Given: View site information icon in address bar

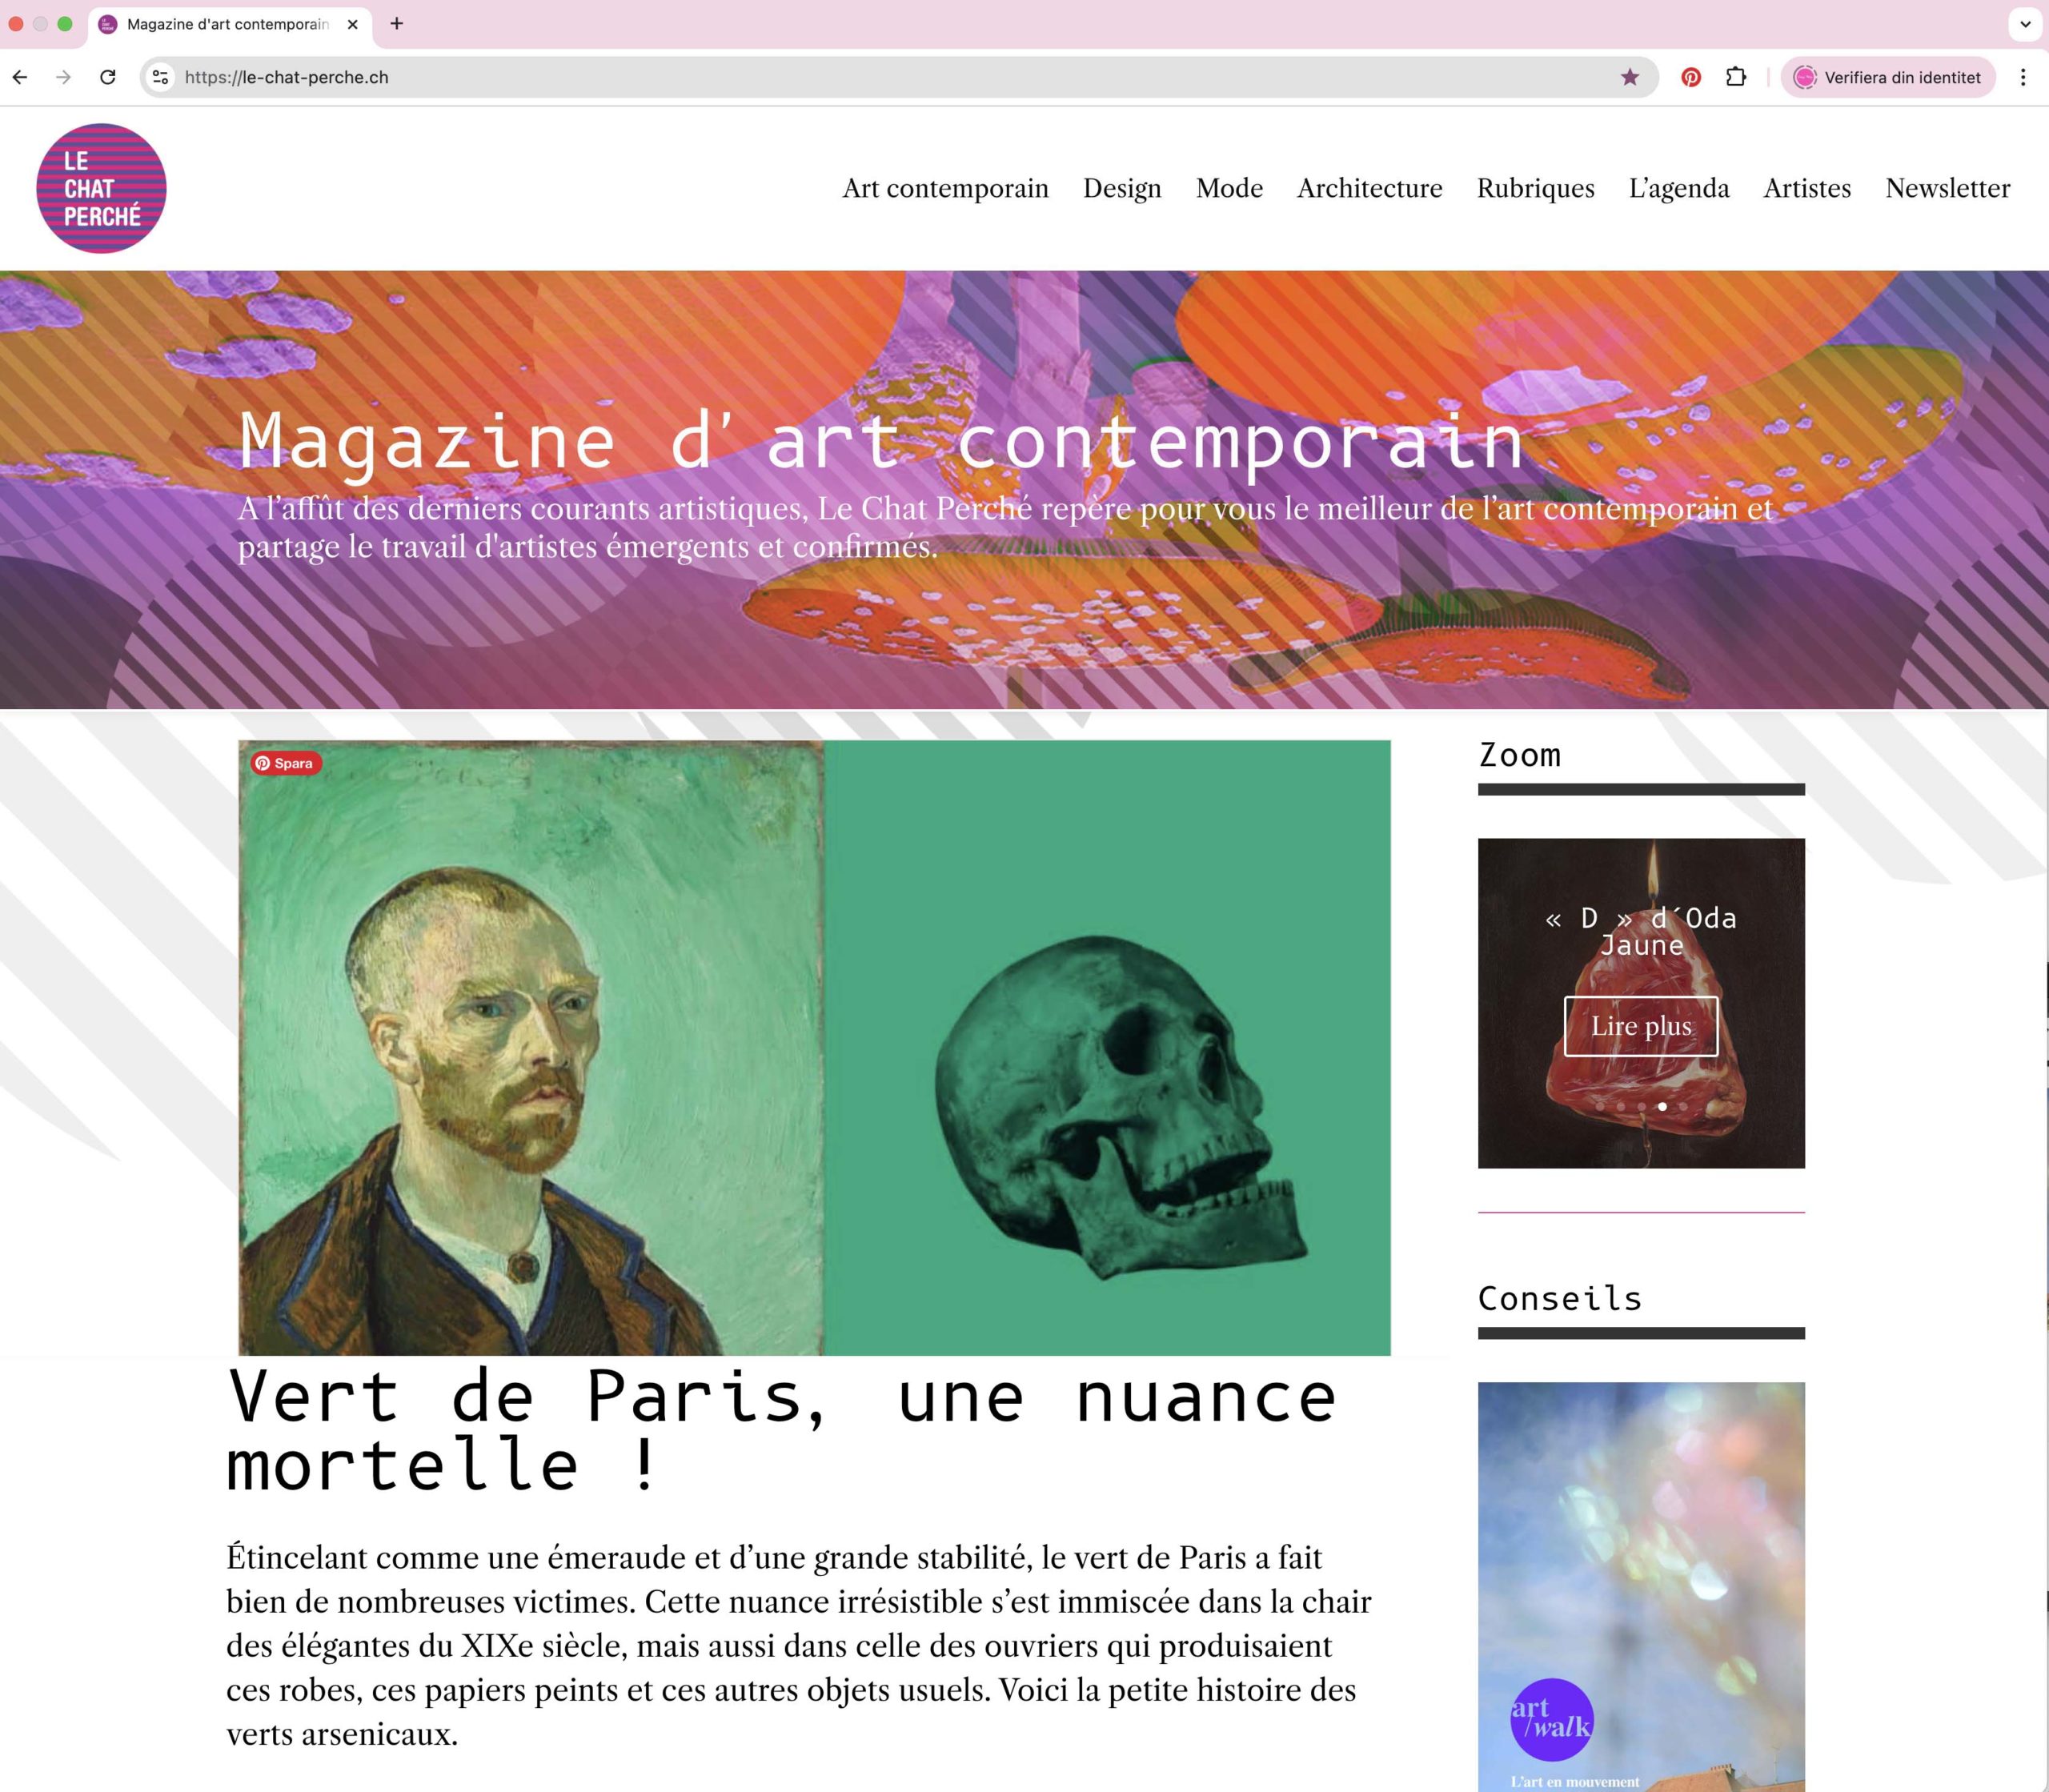Looking at the screenshot, I should pos(160,77).
